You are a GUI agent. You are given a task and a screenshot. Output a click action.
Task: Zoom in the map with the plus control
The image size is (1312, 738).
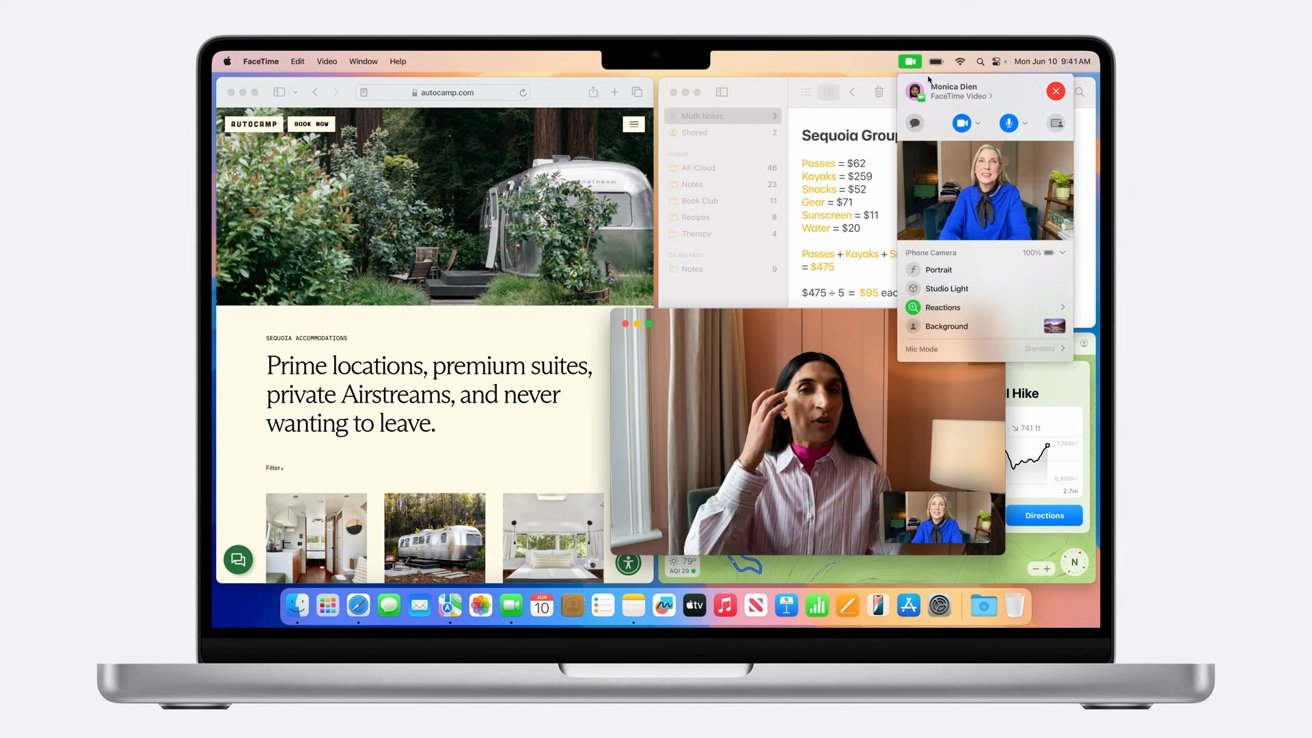(1047, 568)
